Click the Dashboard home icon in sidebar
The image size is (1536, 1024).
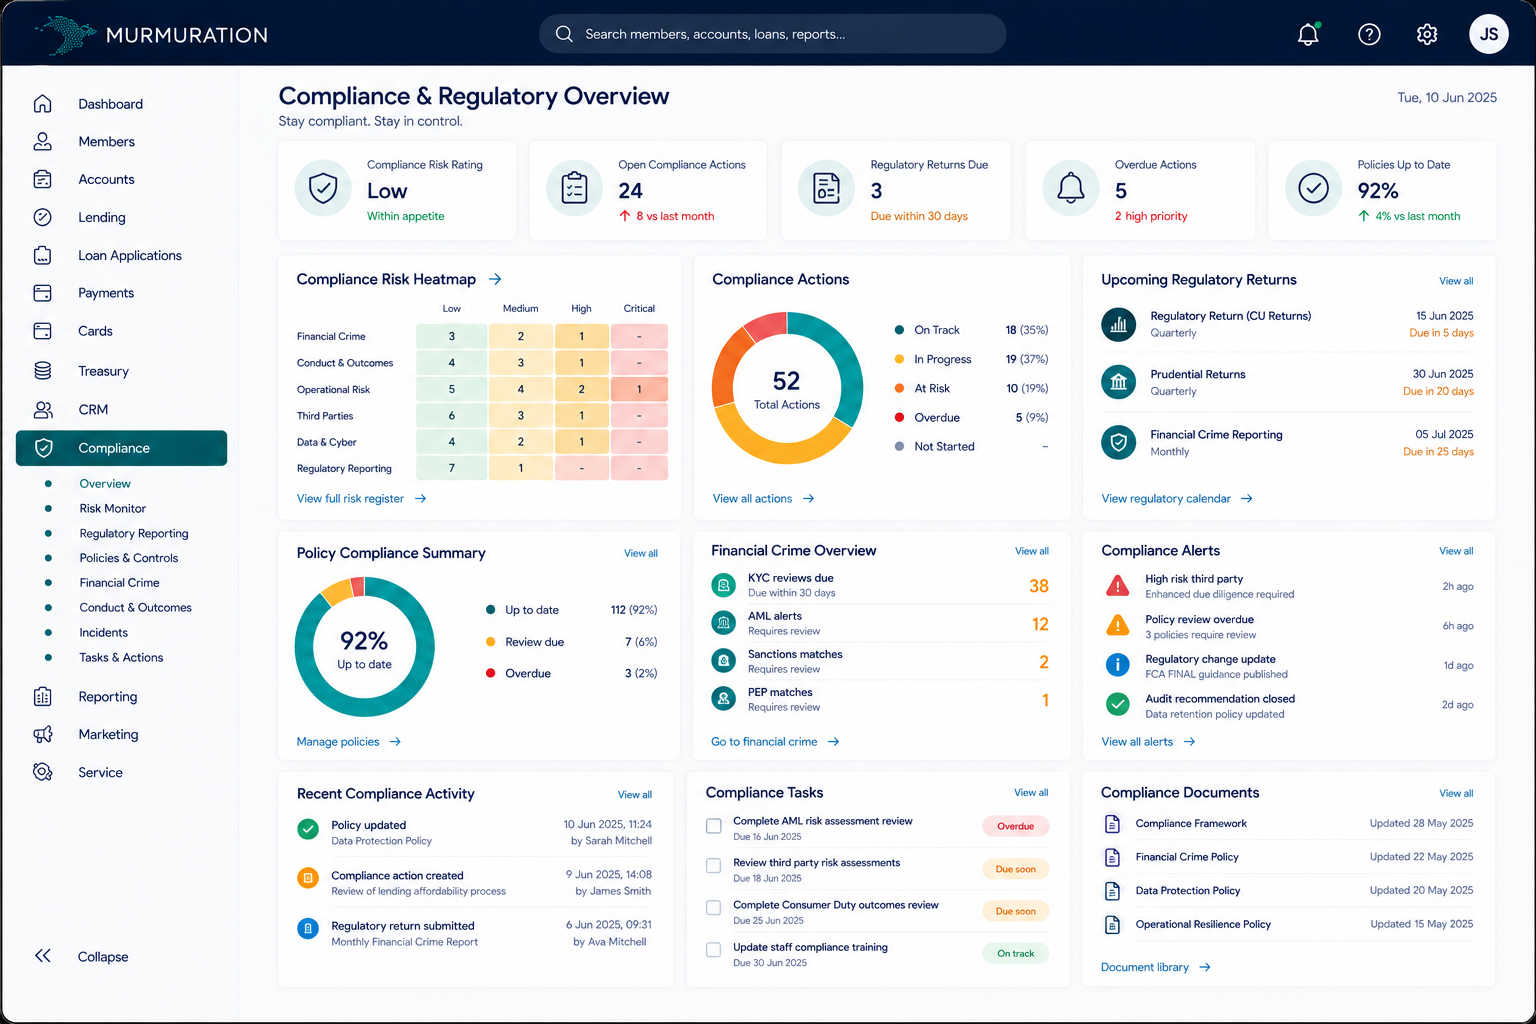pyautogui.click(x=42, y=104)
